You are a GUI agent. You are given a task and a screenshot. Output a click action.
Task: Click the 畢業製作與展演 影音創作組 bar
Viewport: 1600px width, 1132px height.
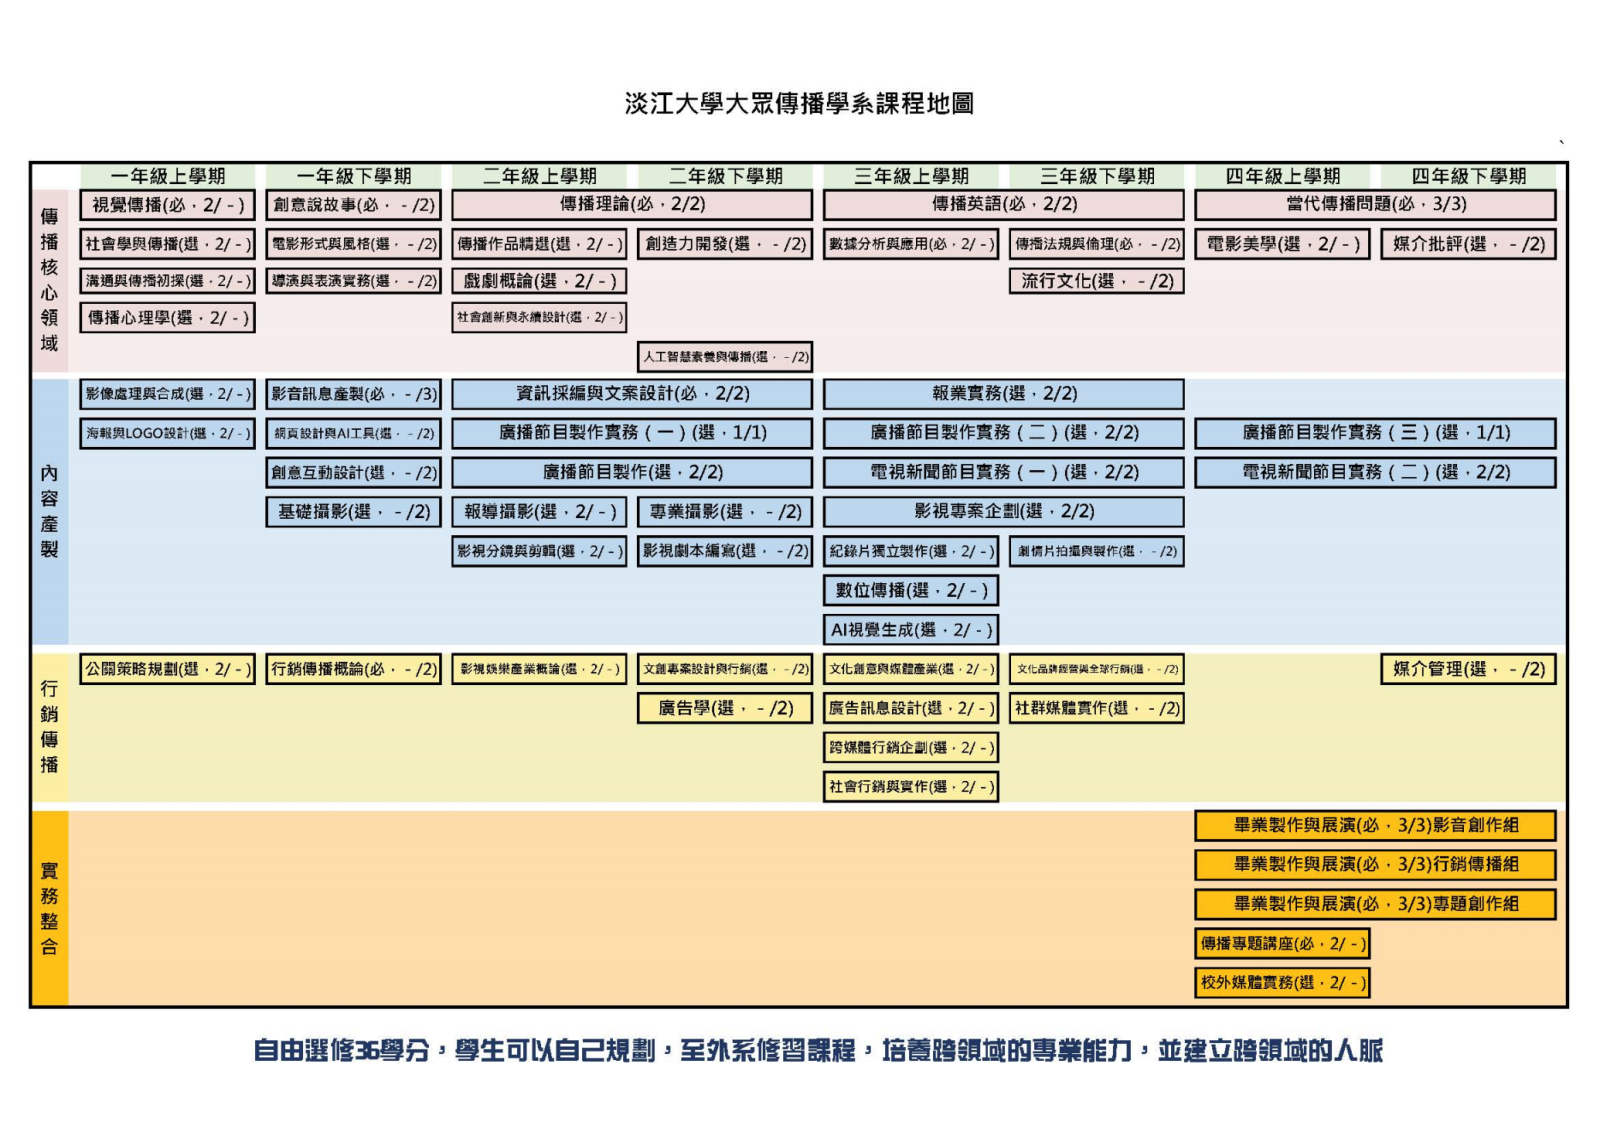click(x=1374, y=826)
